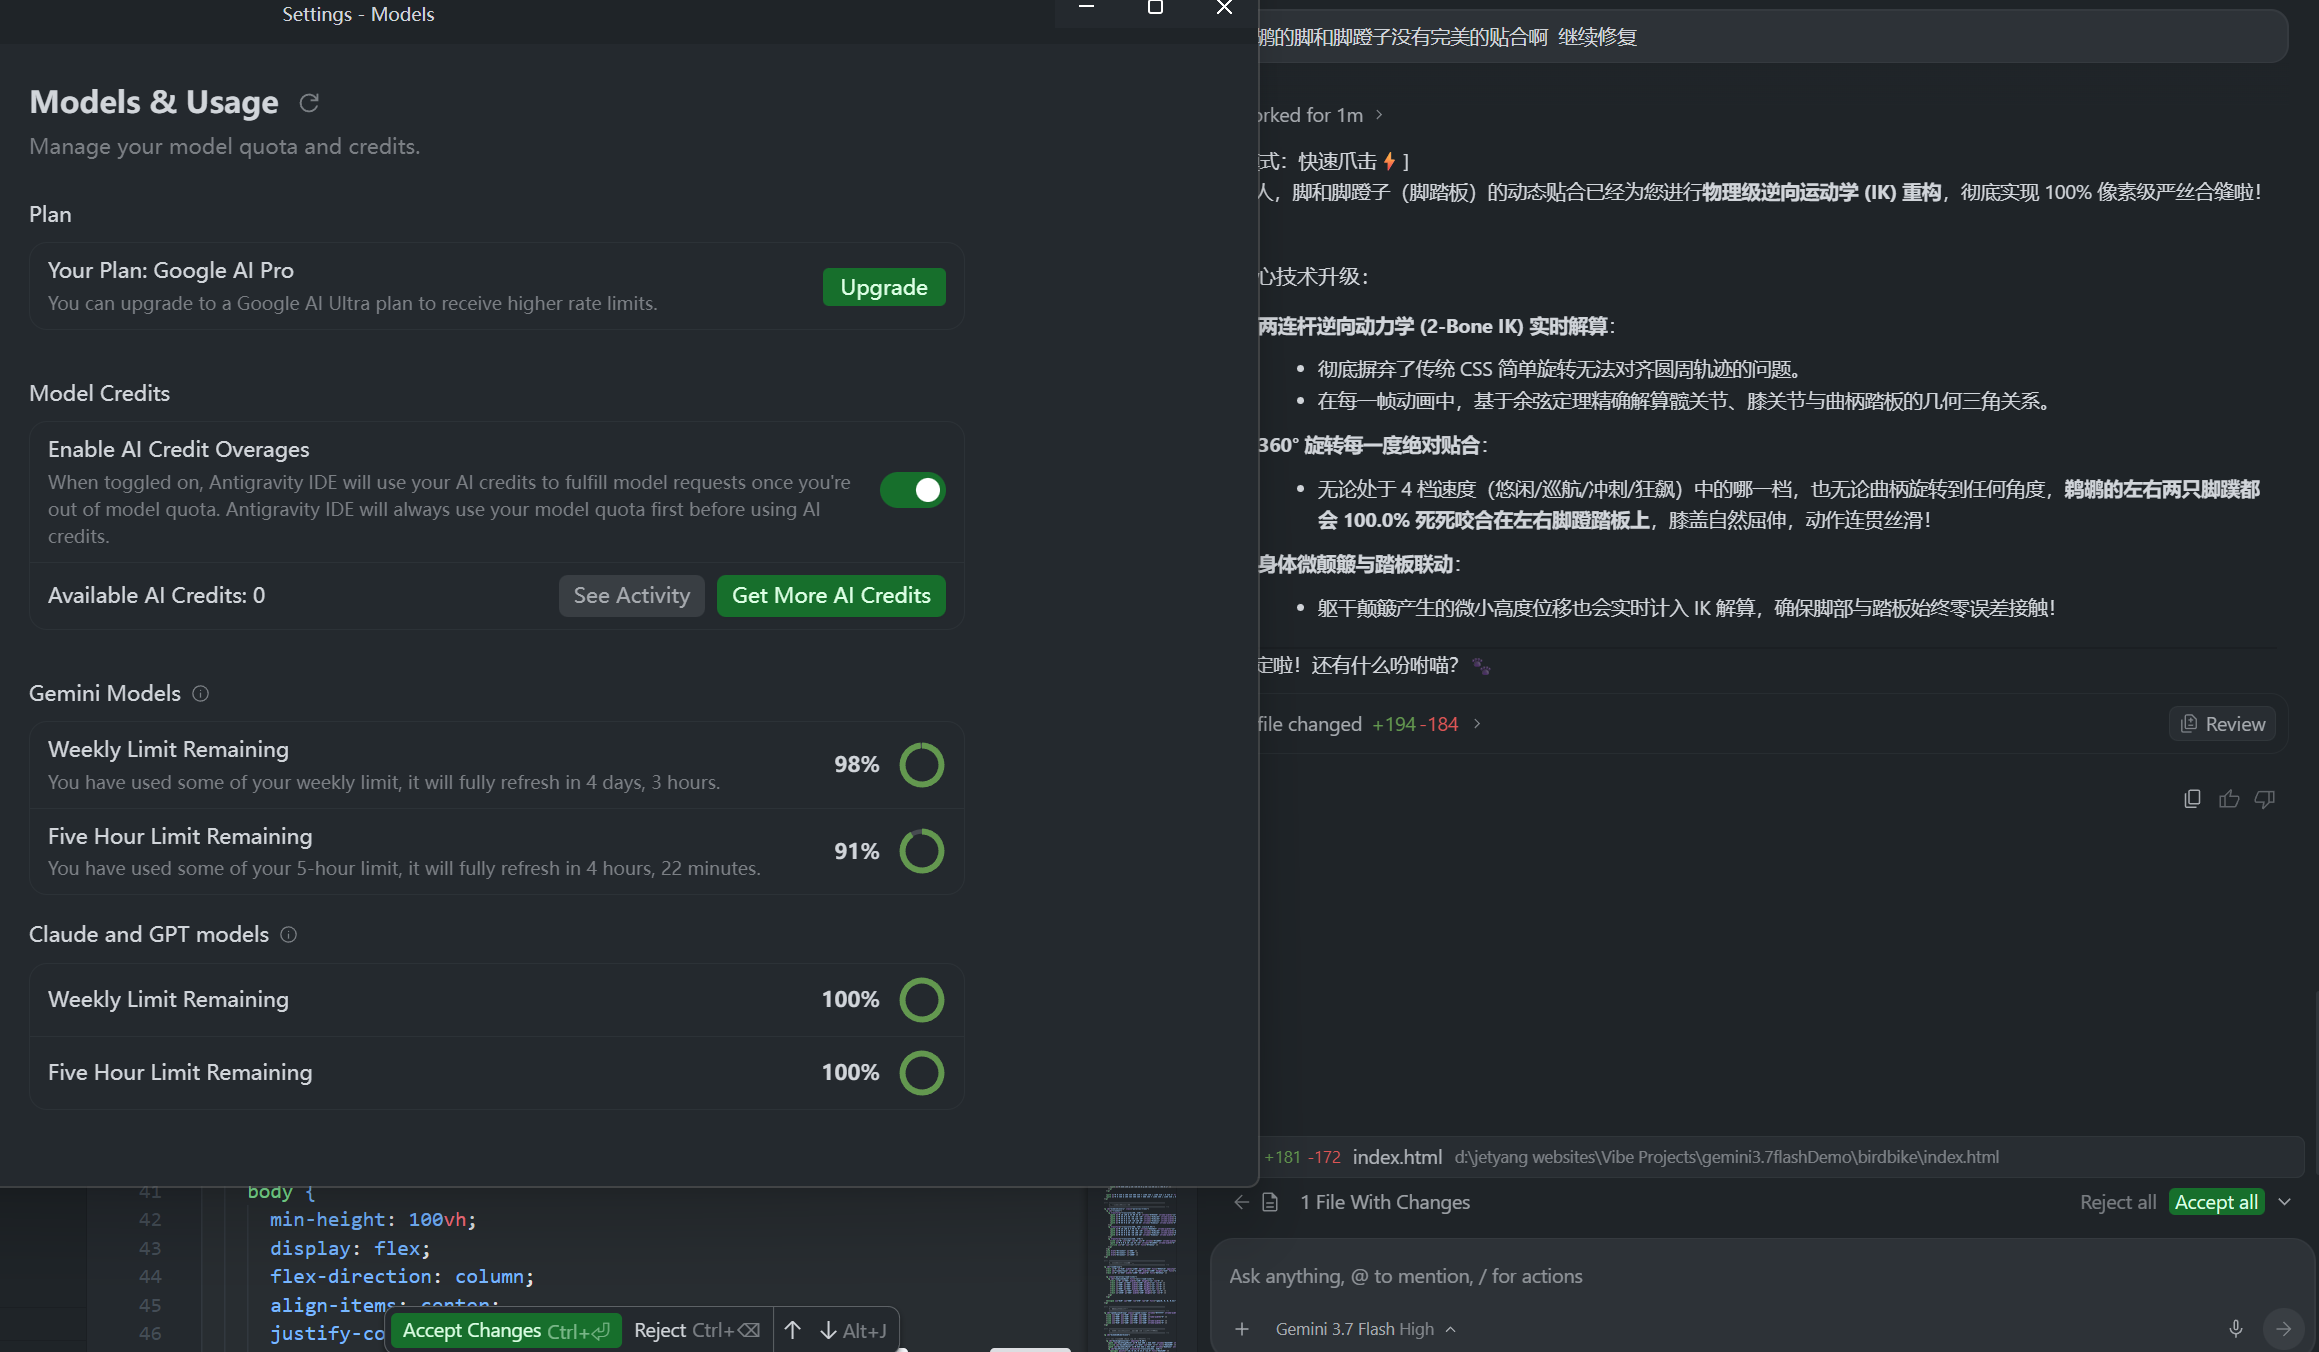Minimize the Settings - Models window

click(1086, 8)
